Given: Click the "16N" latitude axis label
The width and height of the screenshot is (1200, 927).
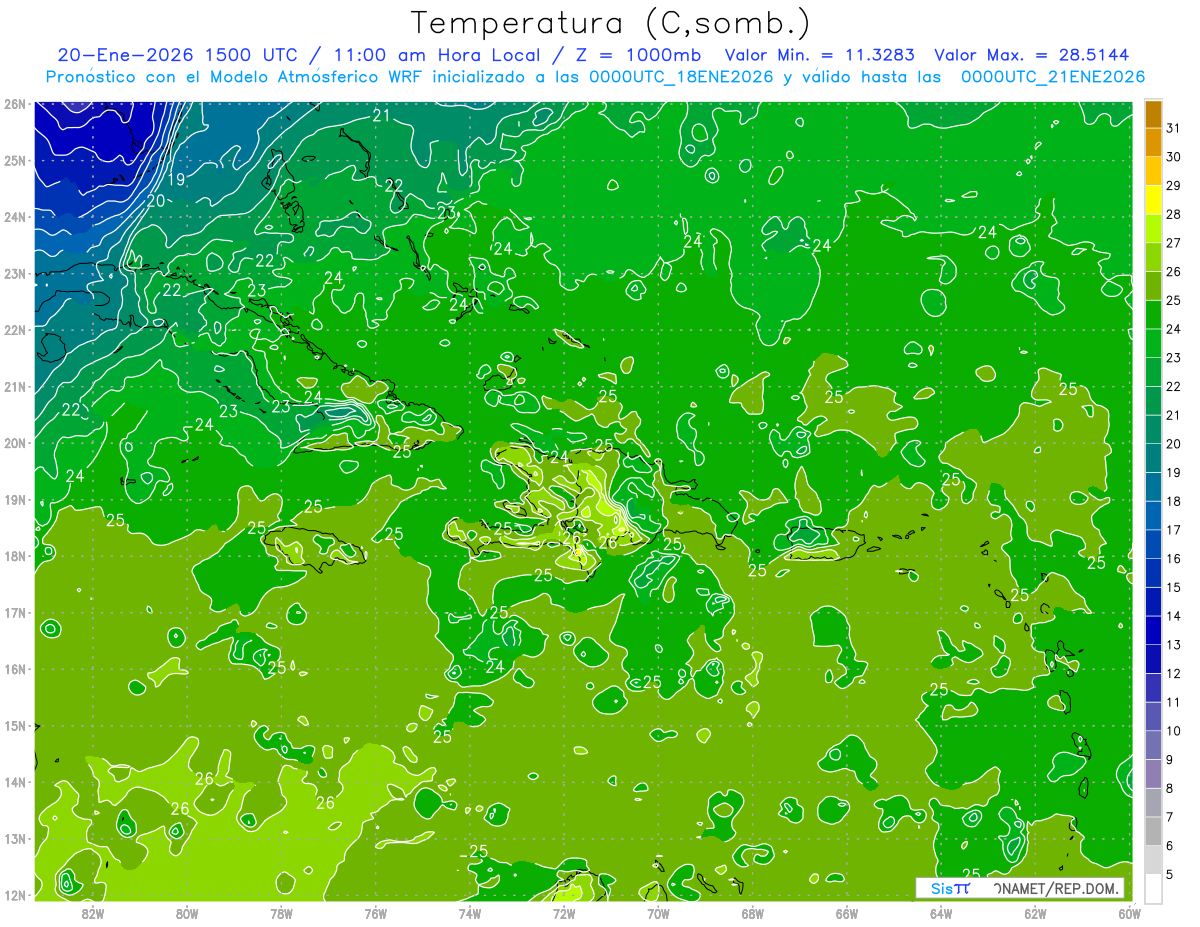Looking at the screenshot, I should click(14, 669).
